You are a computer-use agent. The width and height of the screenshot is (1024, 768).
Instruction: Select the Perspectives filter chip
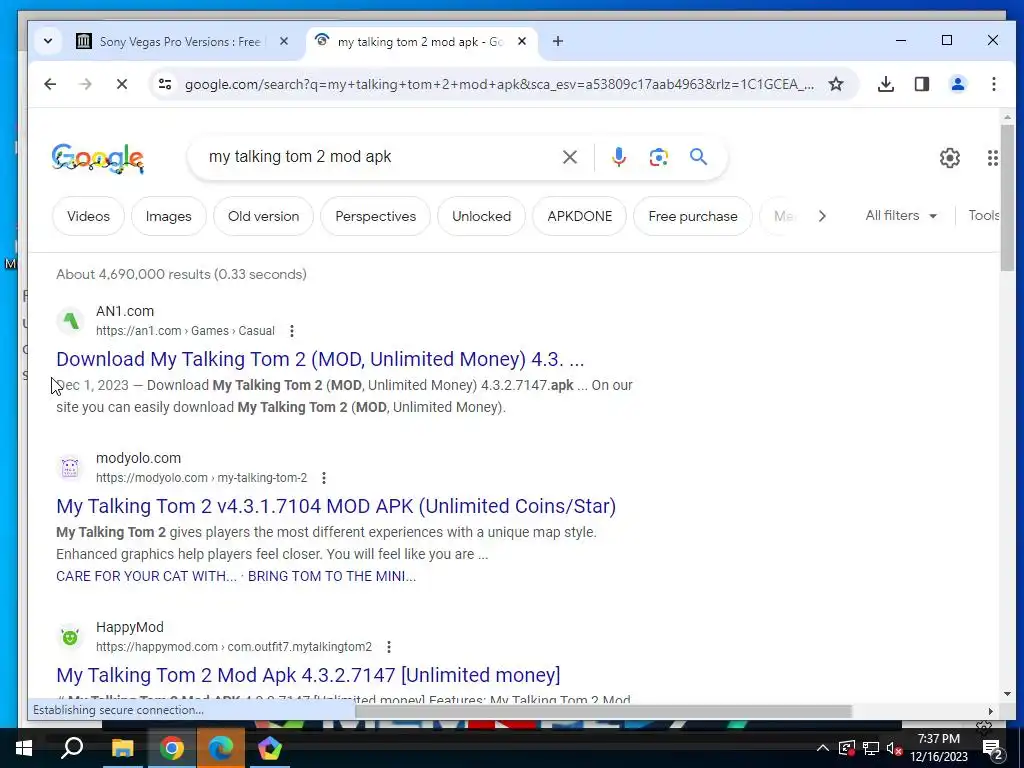click(376, 216)
